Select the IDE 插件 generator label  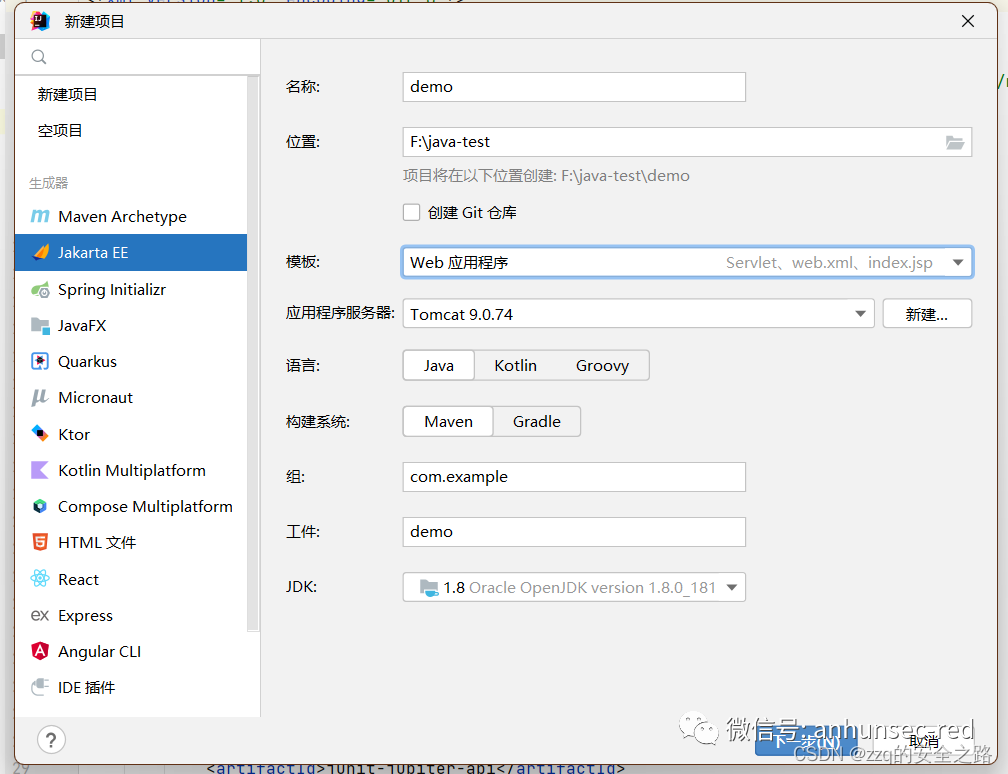86,688
